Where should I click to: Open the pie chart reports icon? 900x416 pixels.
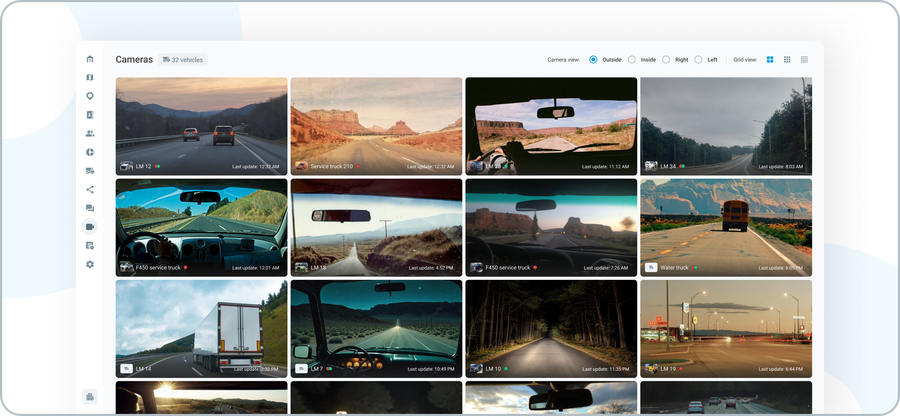click(x=90, y=152)
